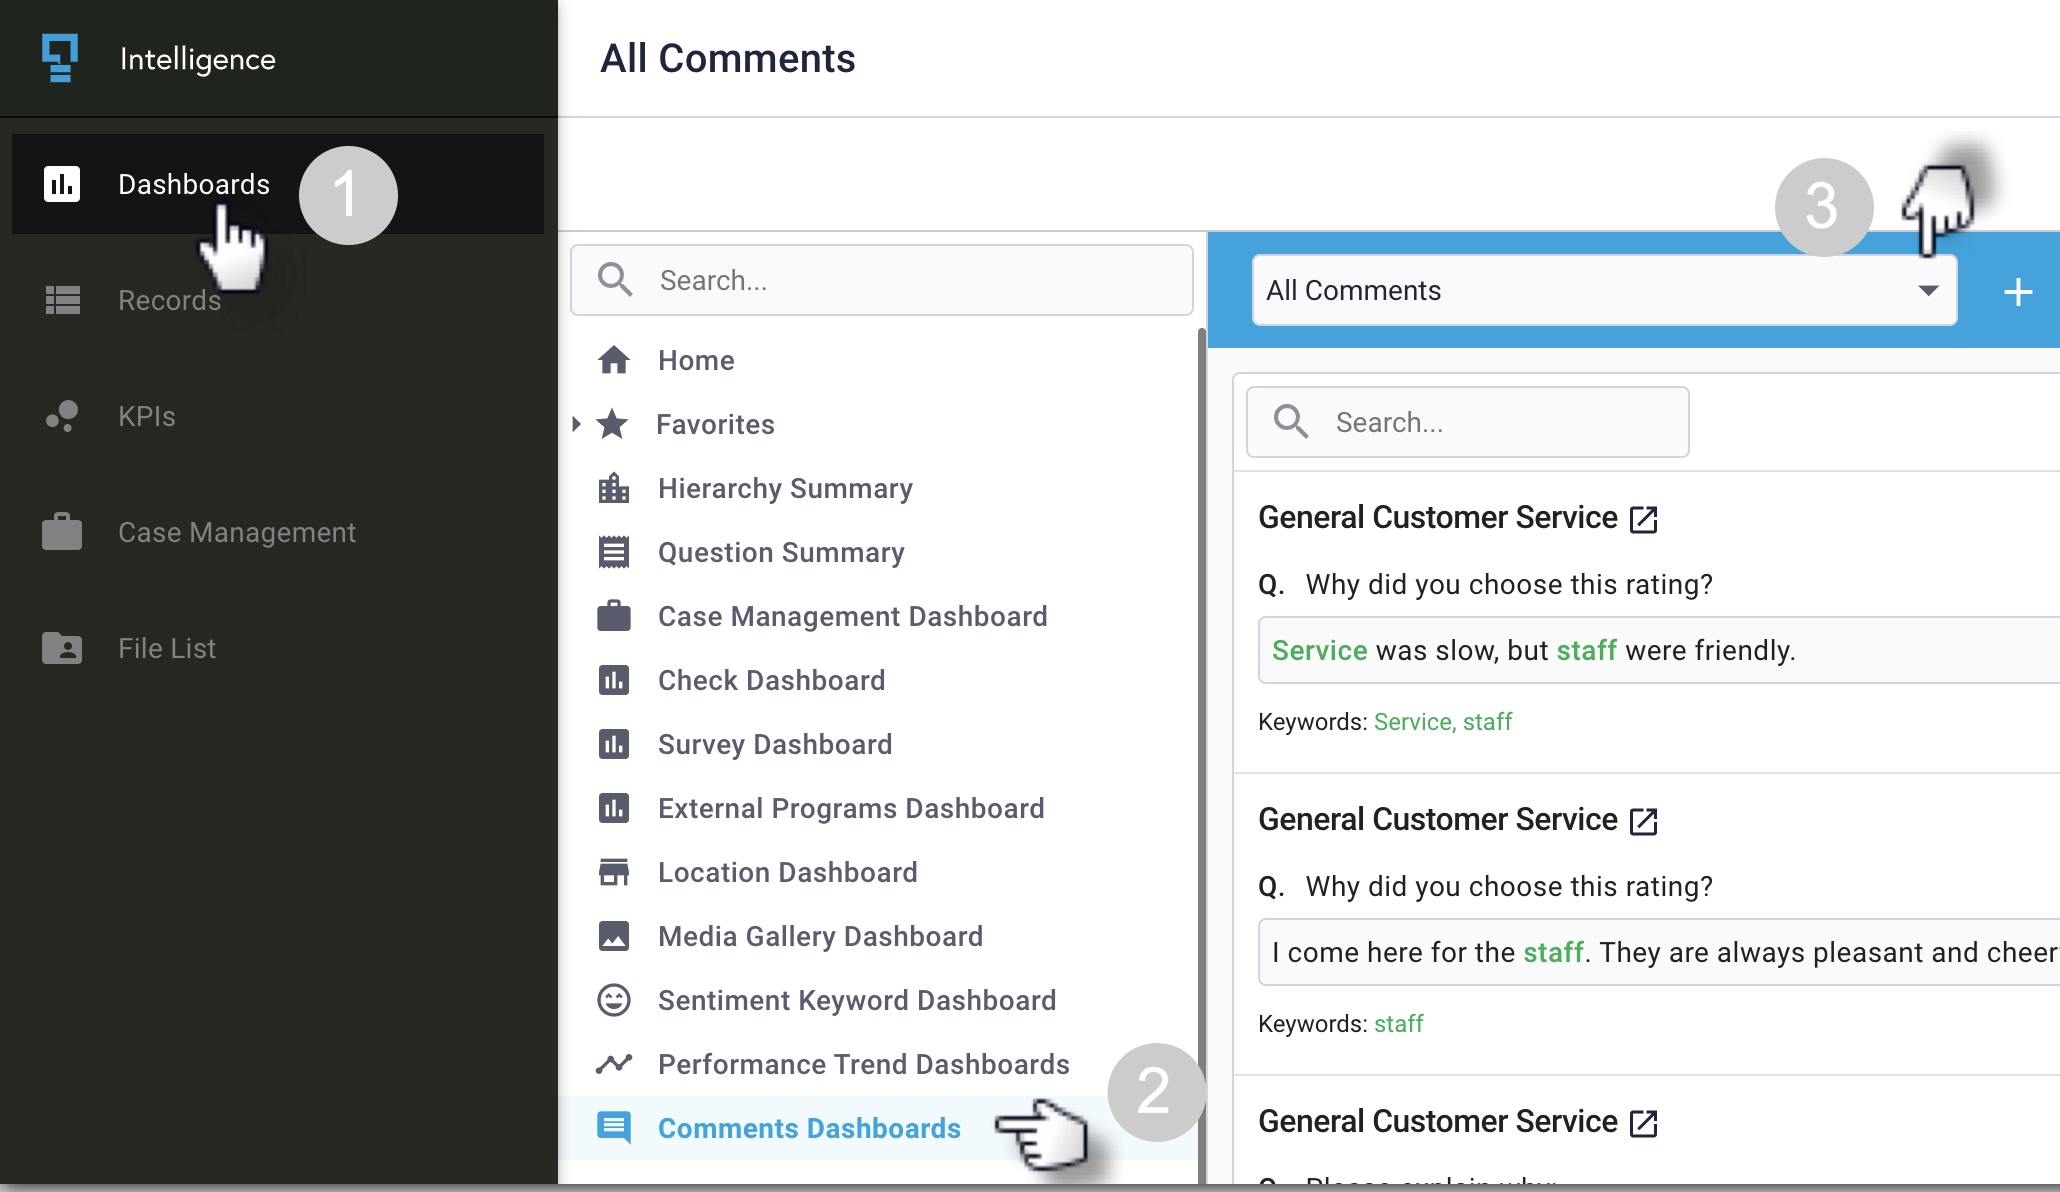This screenshot has width=2060, height=1192.
Task: Select Performance Trend Dashboards
Action: 863,1064
